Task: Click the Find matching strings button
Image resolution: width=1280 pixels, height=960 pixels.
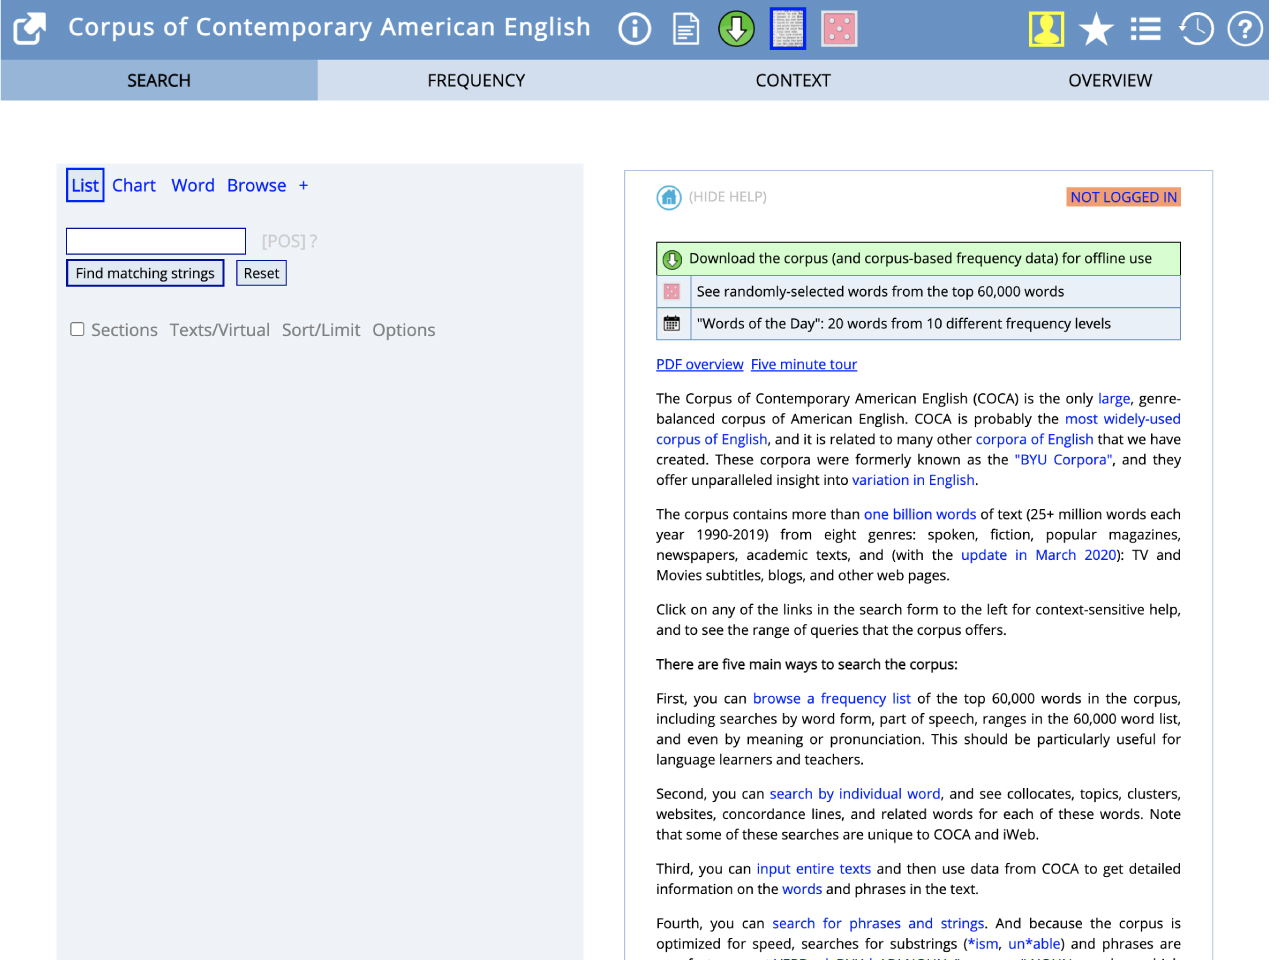Action: pyautogui.click(x=145, y=273)
